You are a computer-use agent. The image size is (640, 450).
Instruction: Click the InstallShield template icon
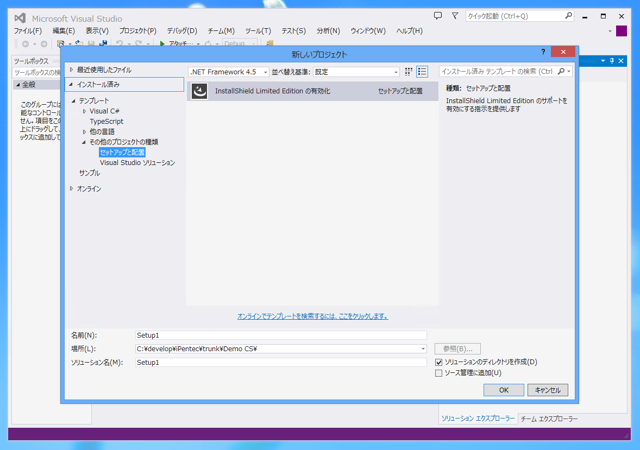200,91
